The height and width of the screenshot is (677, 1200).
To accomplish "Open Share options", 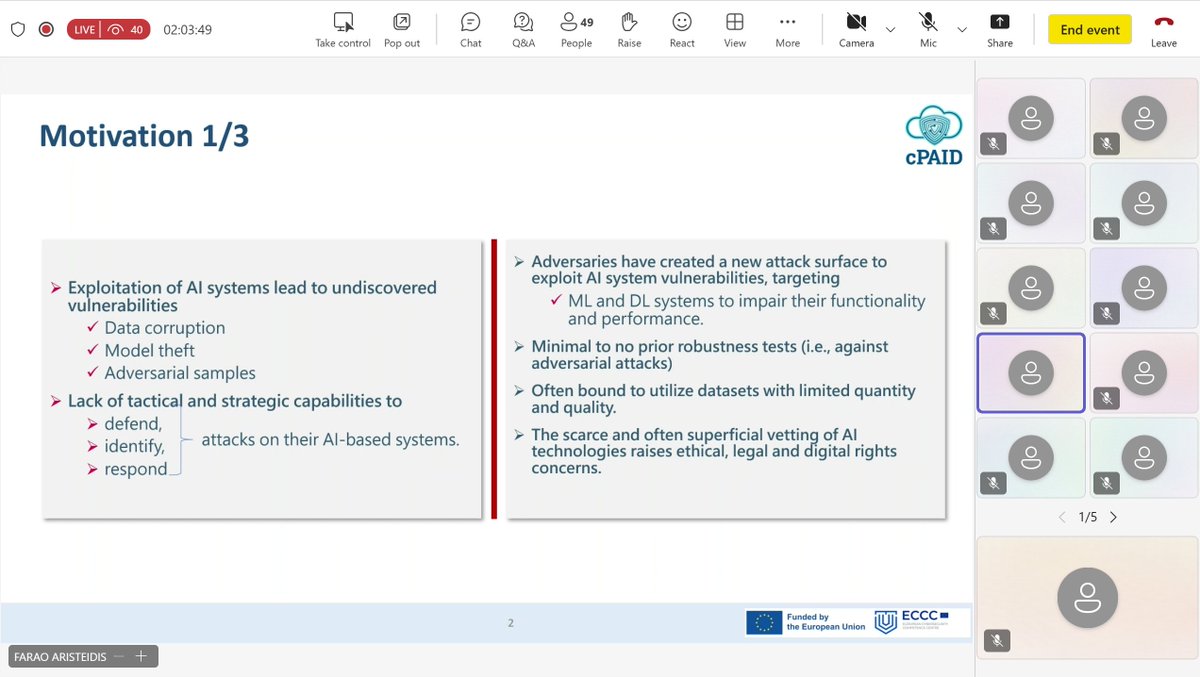I will pyautogui.click(x=999, y=28).
